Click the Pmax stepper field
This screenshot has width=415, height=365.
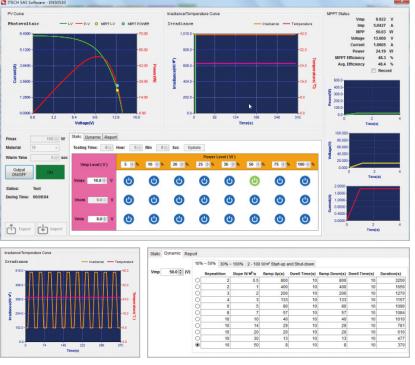coord(45,138)
